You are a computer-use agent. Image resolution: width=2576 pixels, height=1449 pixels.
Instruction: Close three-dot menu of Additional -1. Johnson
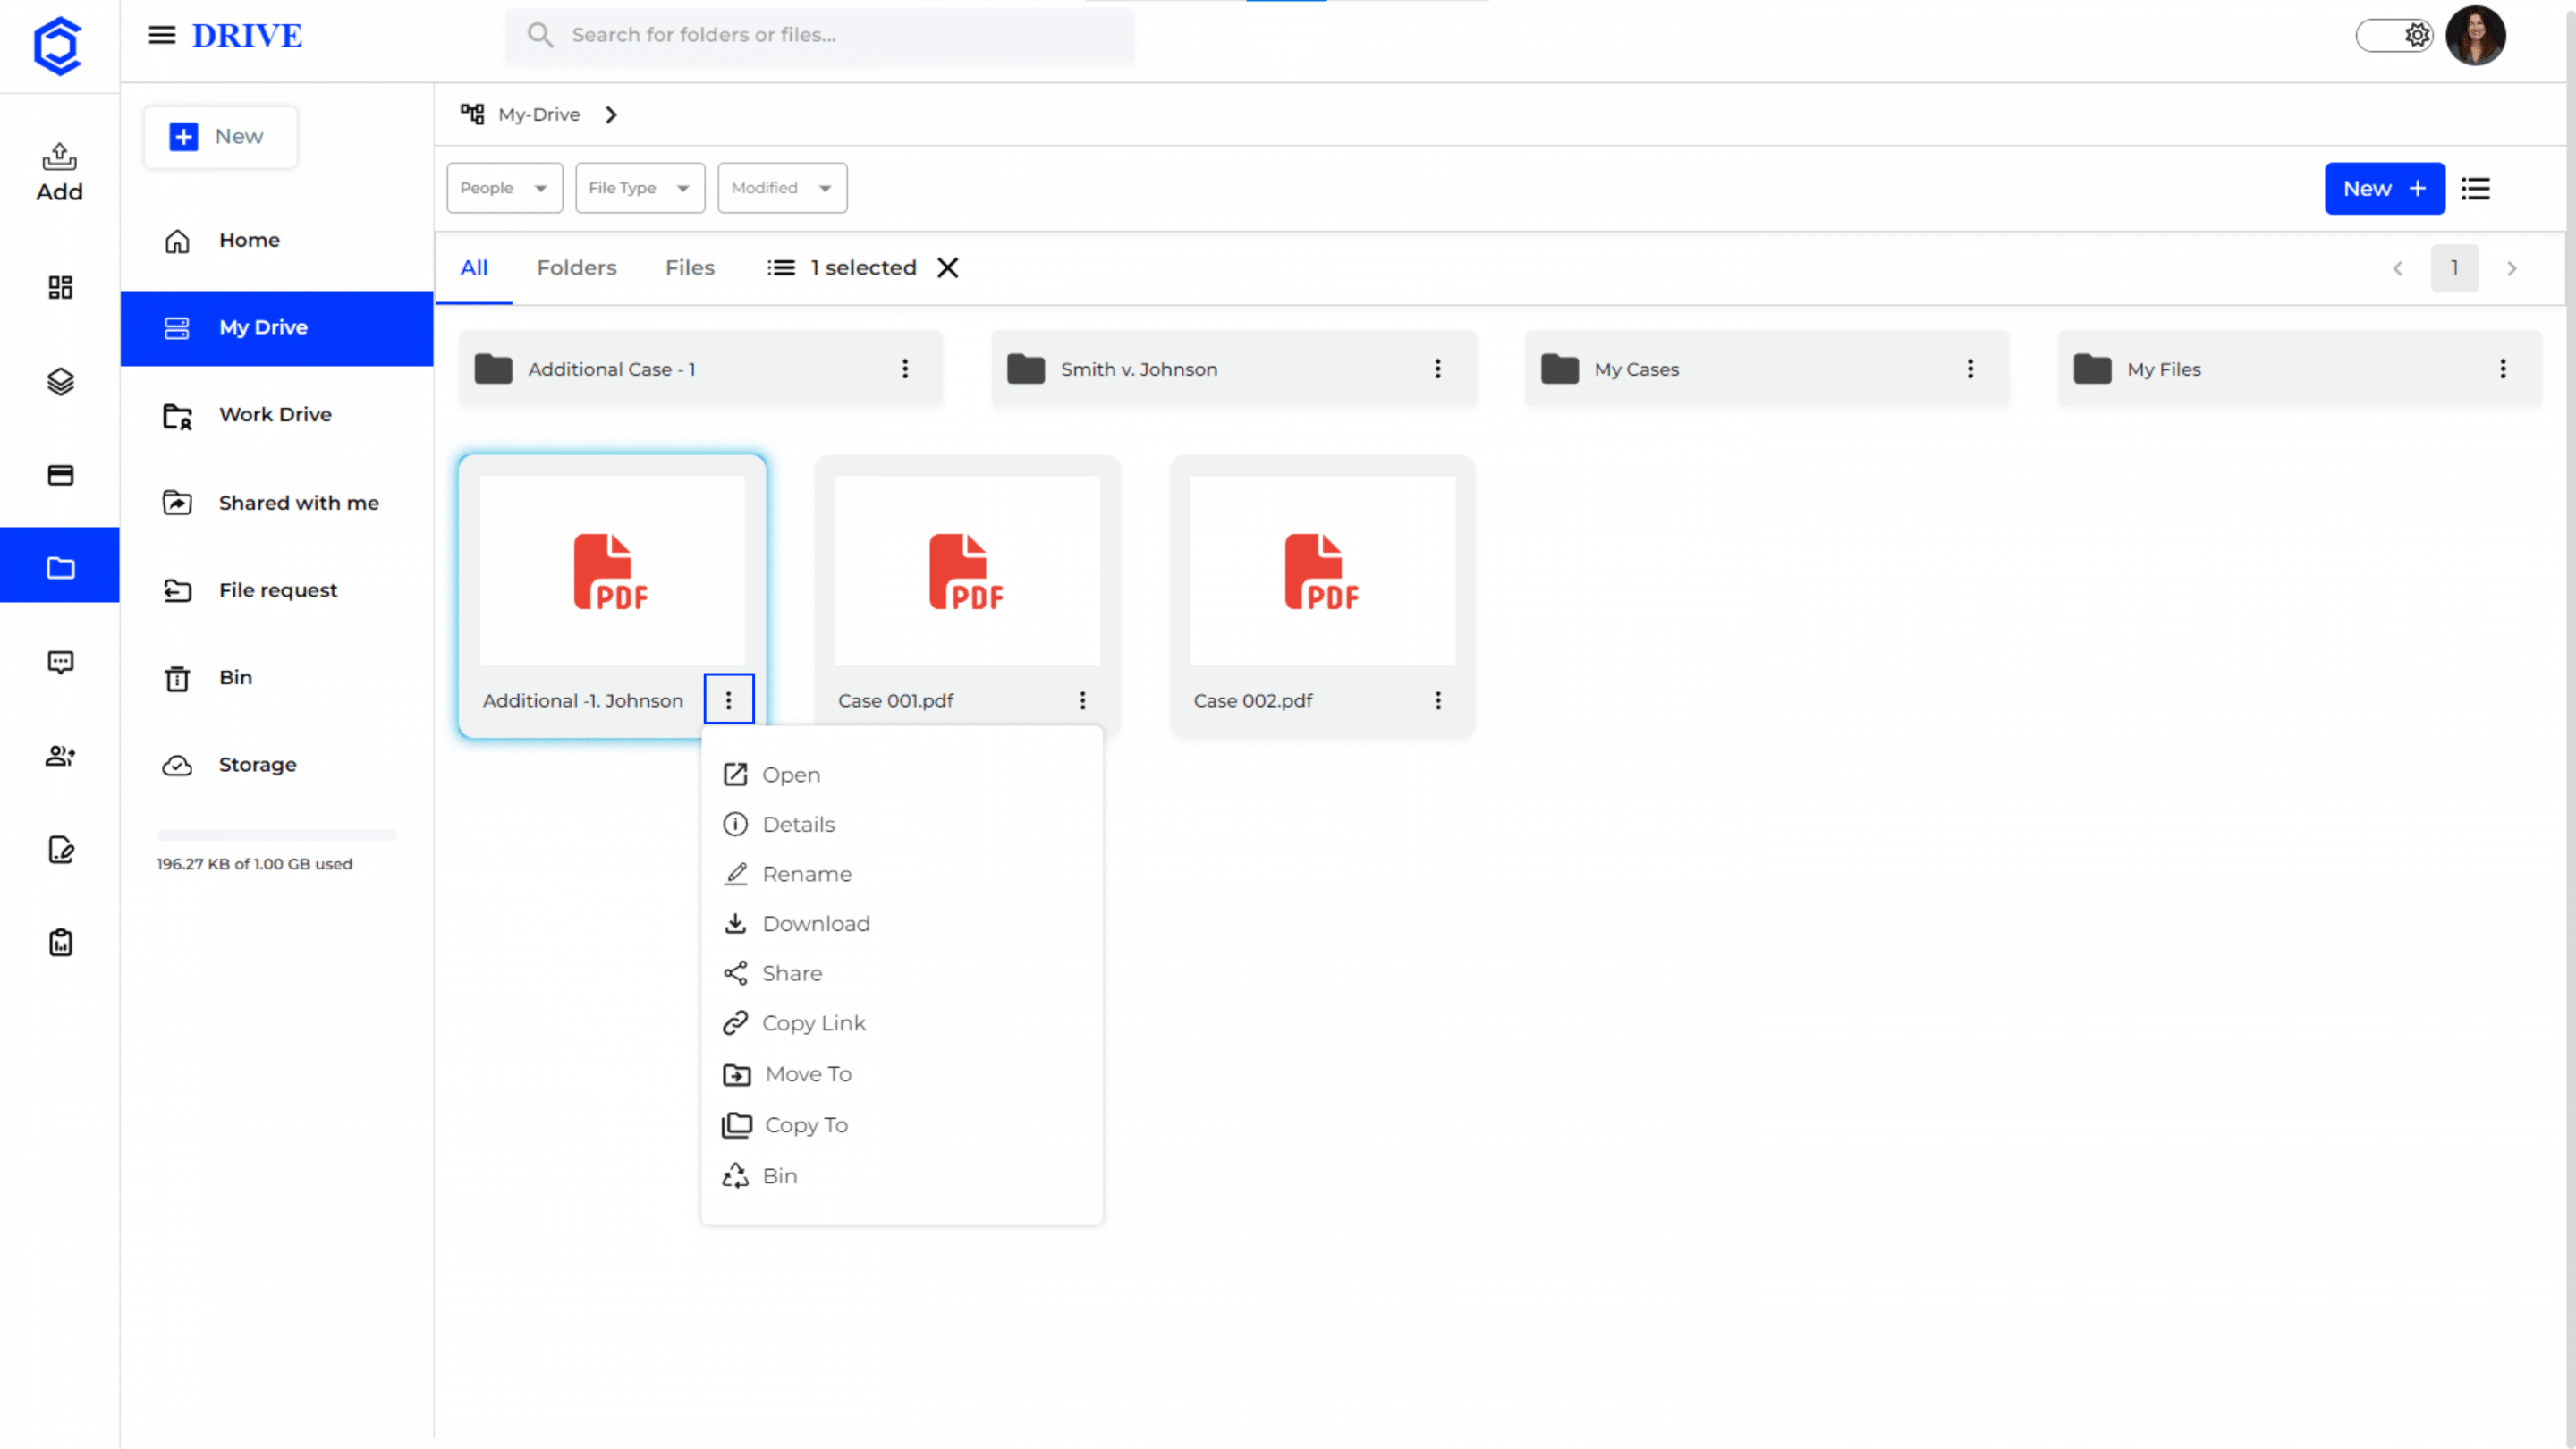click(x=729, y=700)
